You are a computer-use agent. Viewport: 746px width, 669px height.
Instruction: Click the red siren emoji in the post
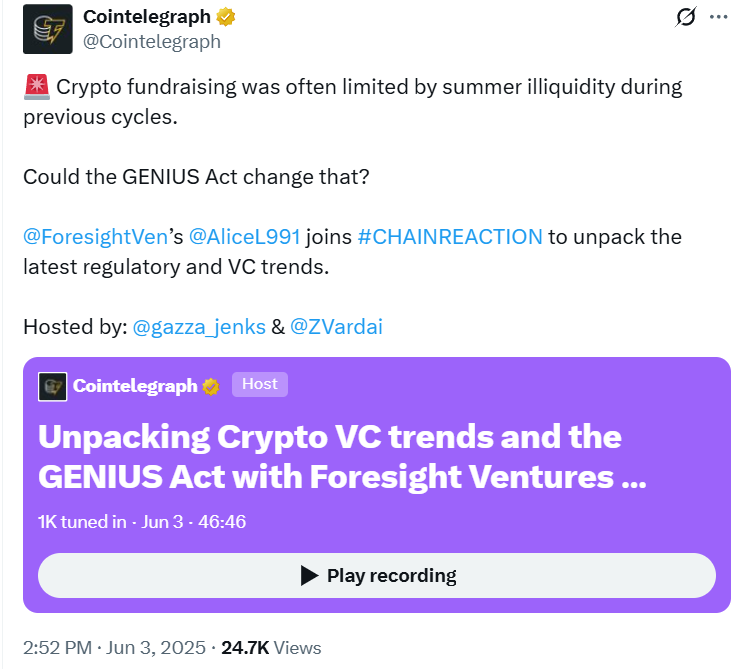(35, 87)
